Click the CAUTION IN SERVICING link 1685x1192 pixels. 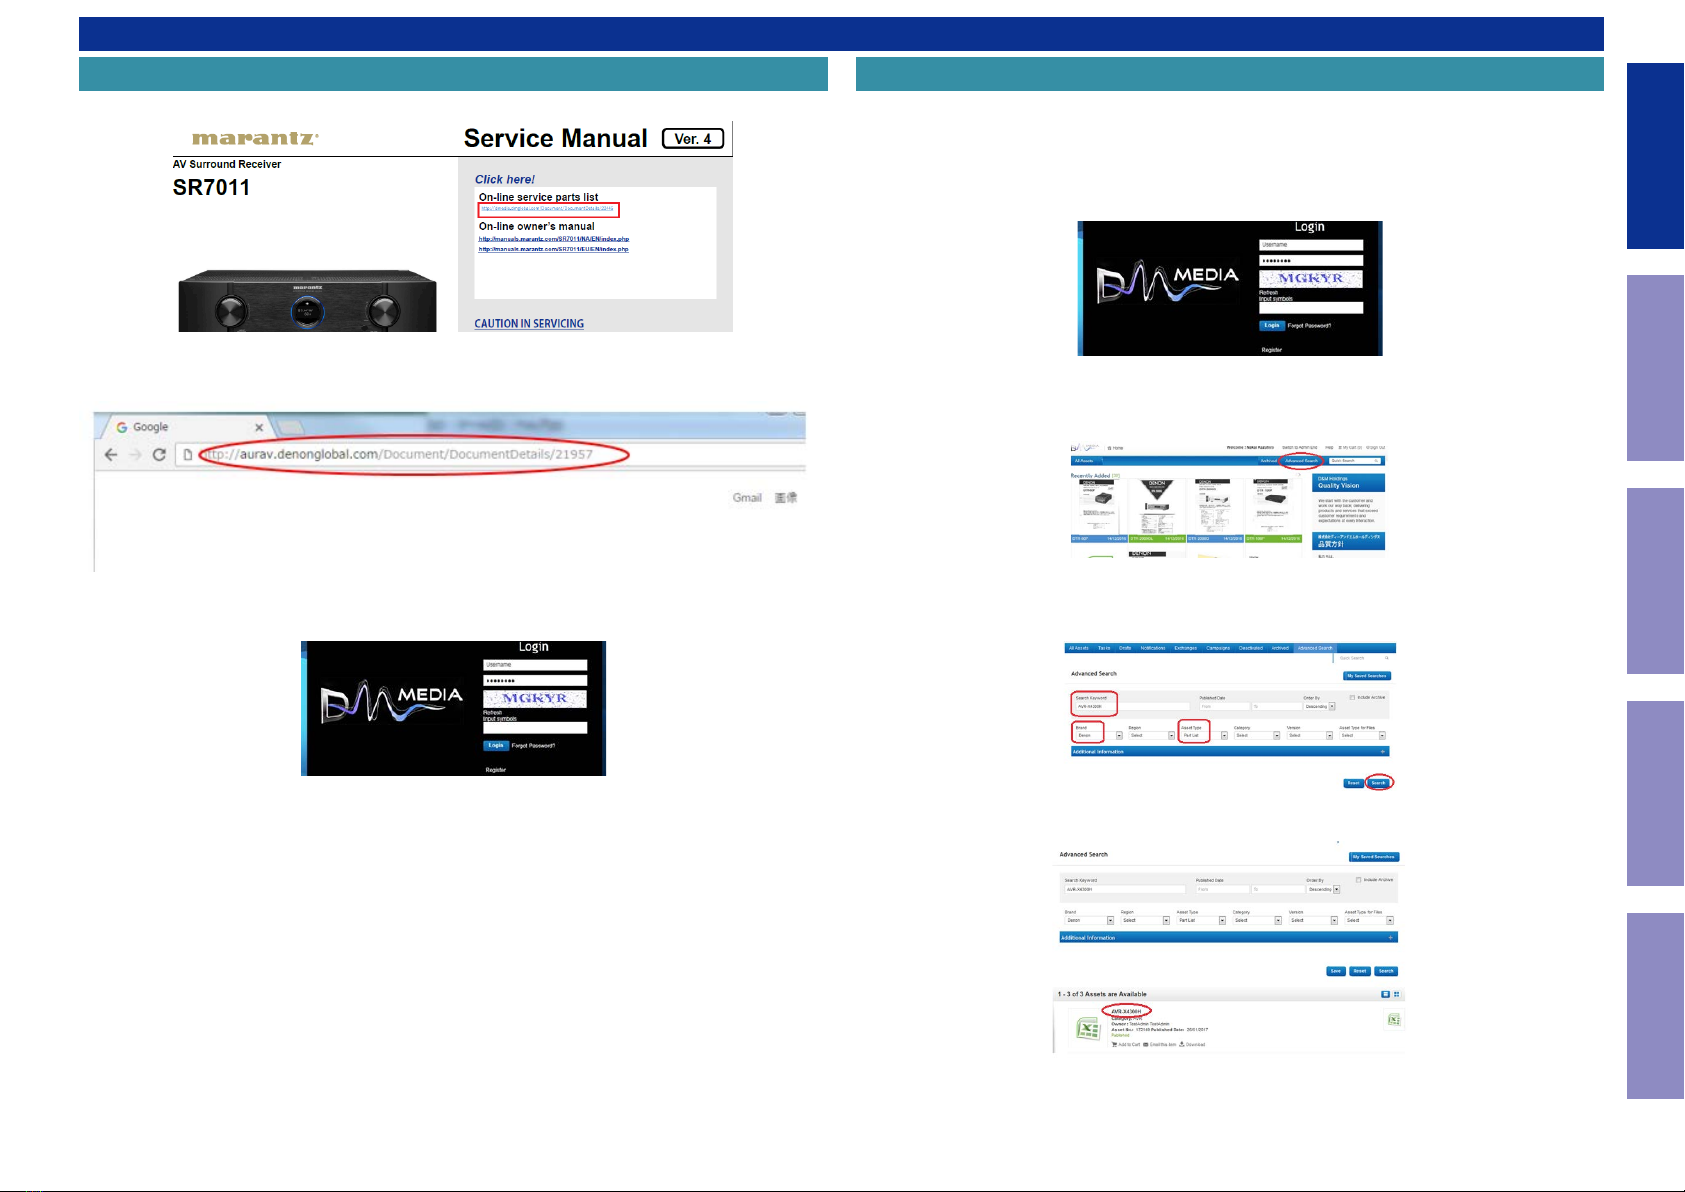tap(529, 324)
